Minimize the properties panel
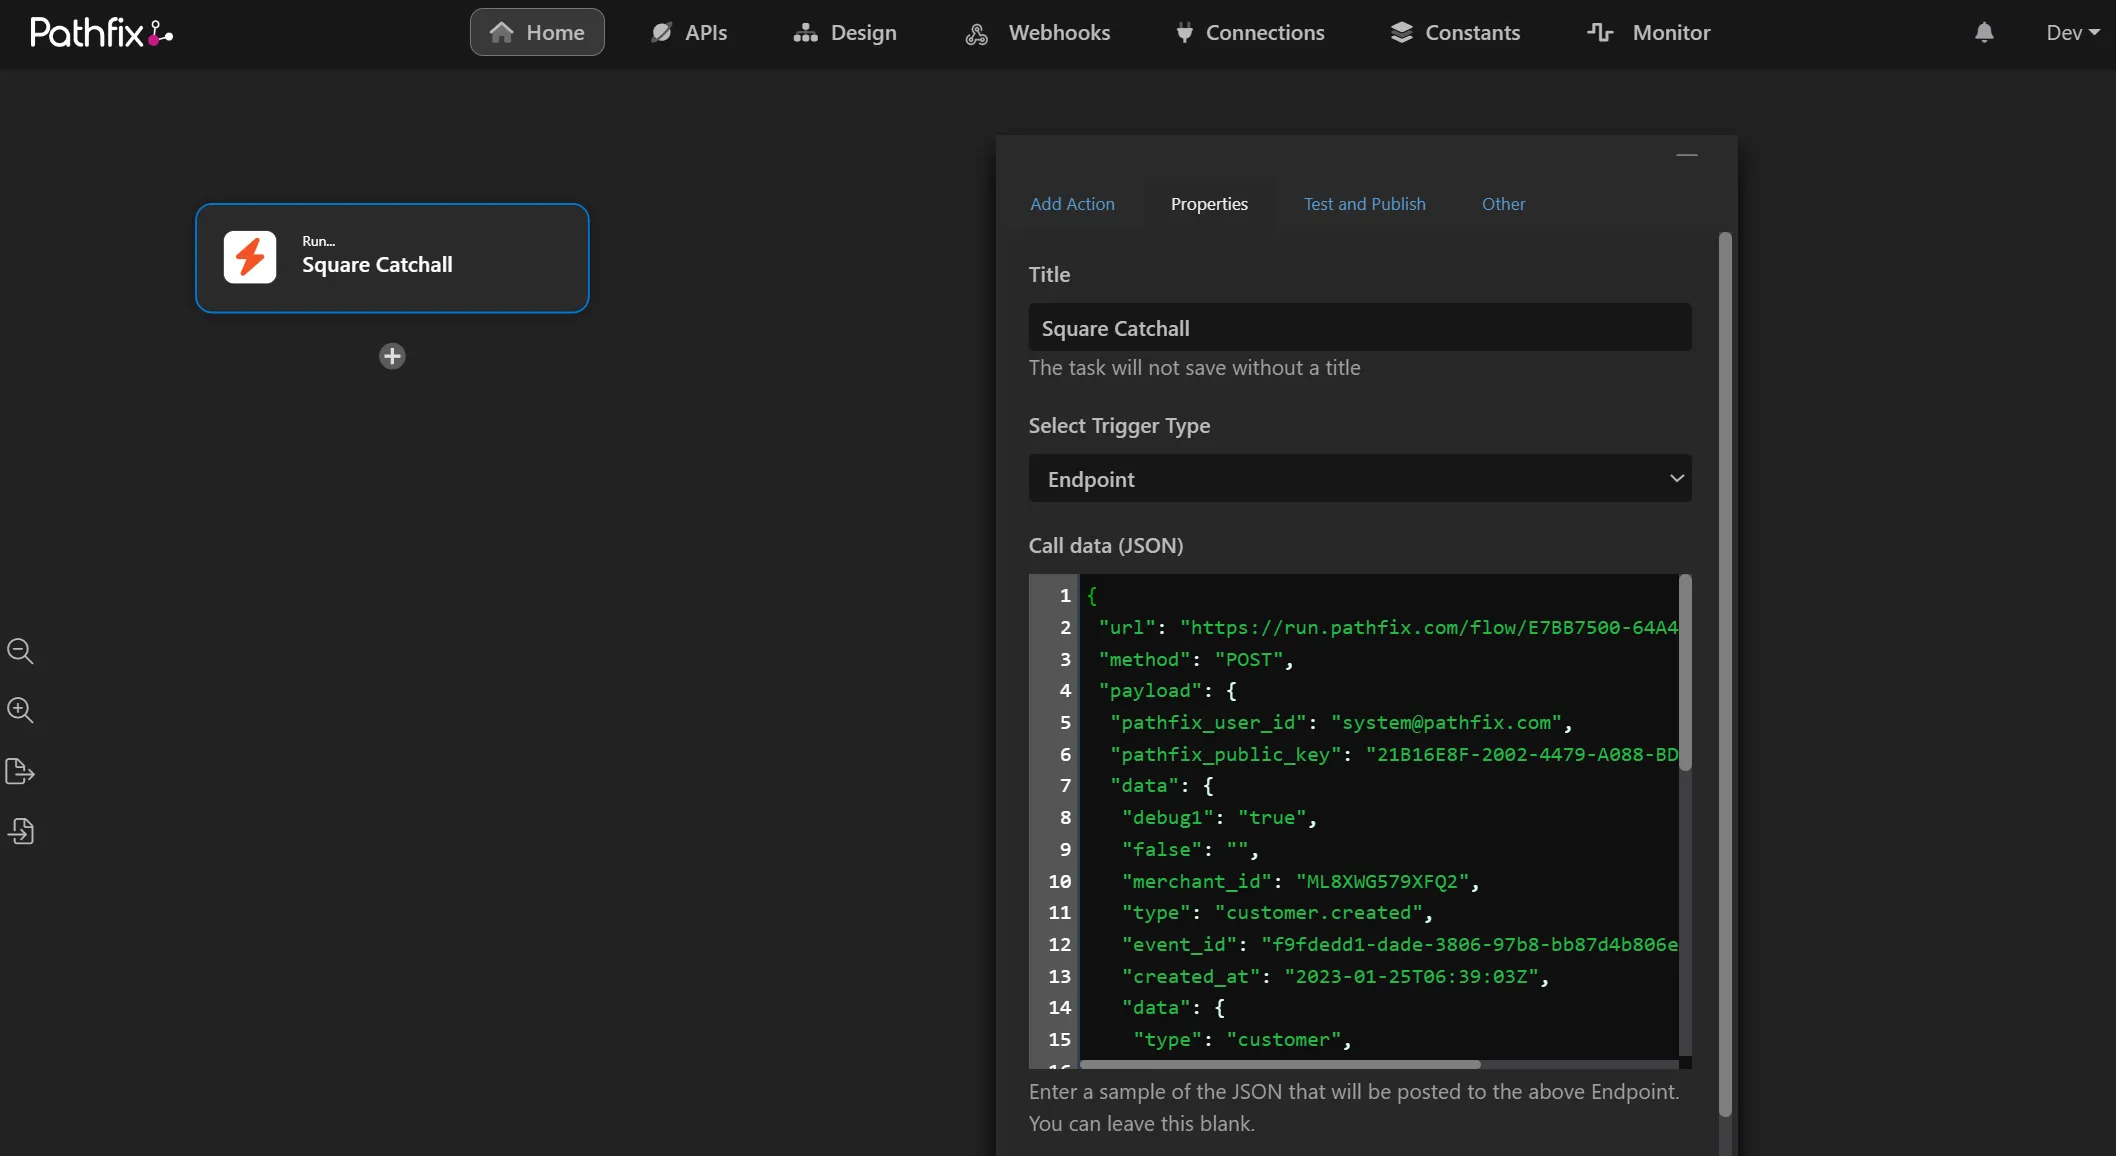Viewport: 2116px width, 1156px height. pos(1687,156)
